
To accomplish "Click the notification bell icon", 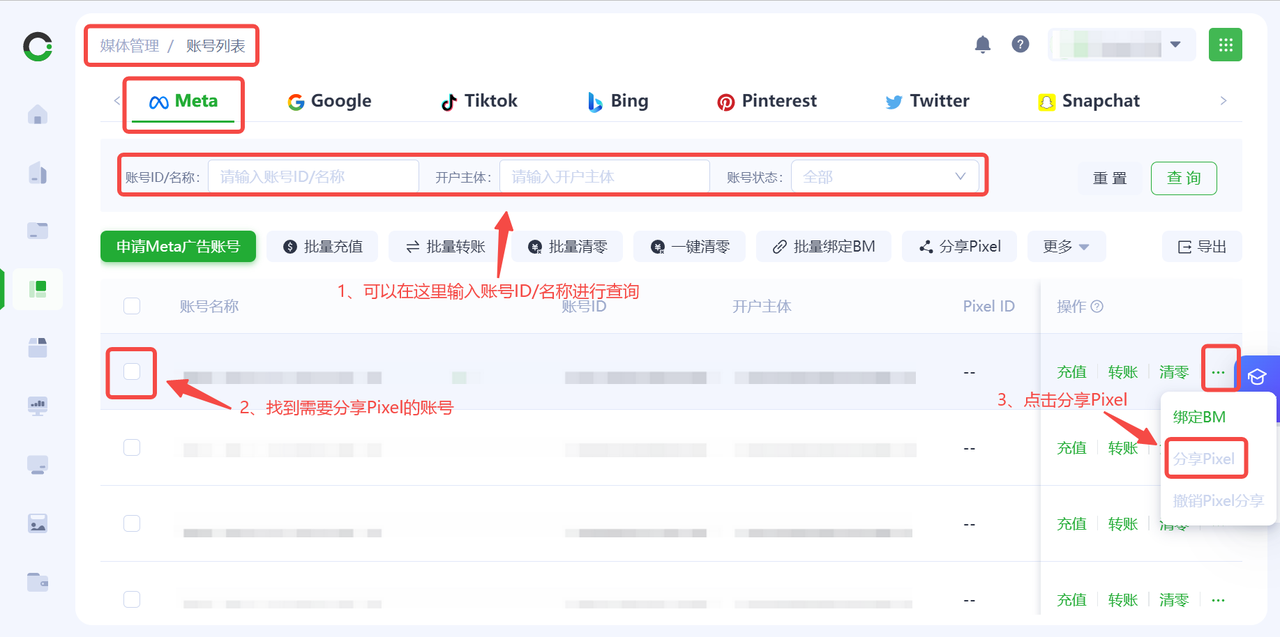I will [x=983, y=45].
